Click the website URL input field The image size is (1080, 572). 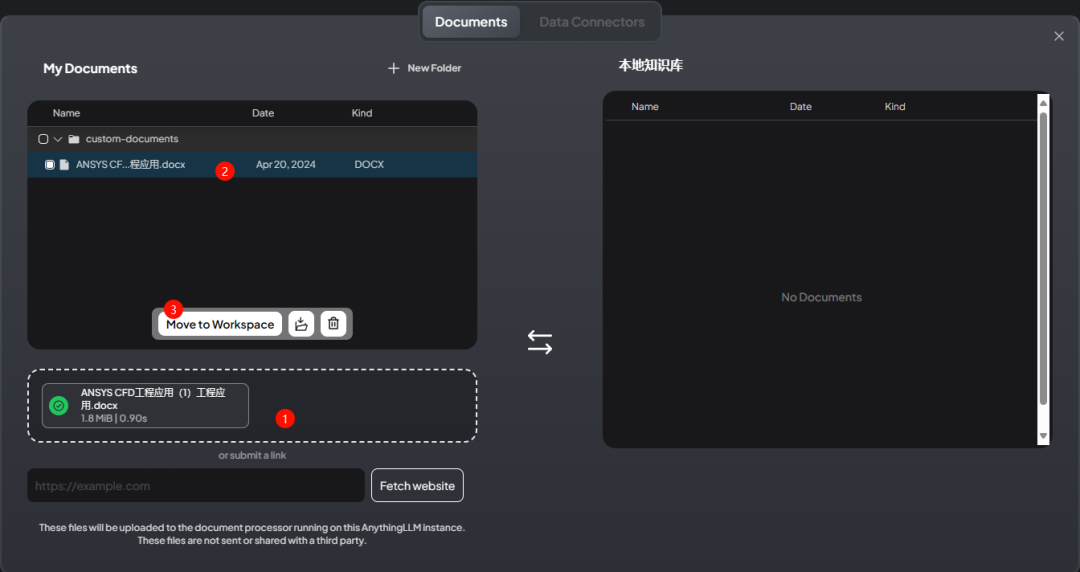[196, 486]
